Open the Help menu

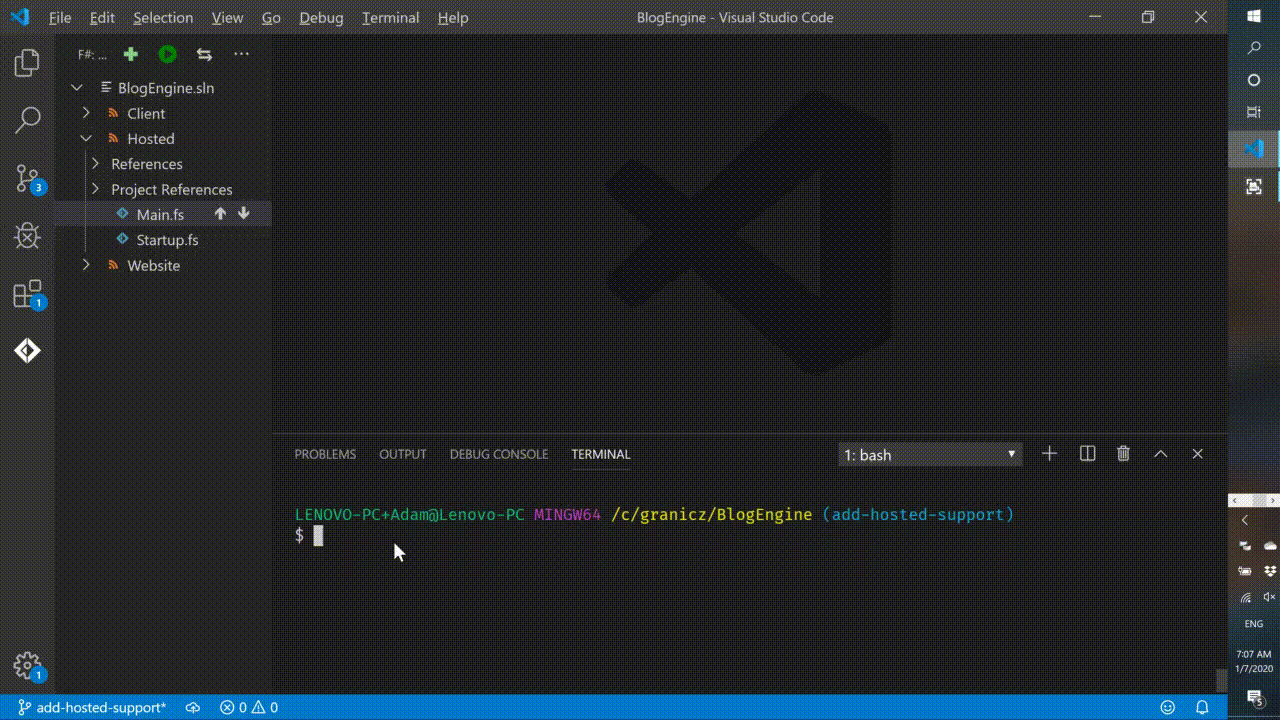pos(453,17)
